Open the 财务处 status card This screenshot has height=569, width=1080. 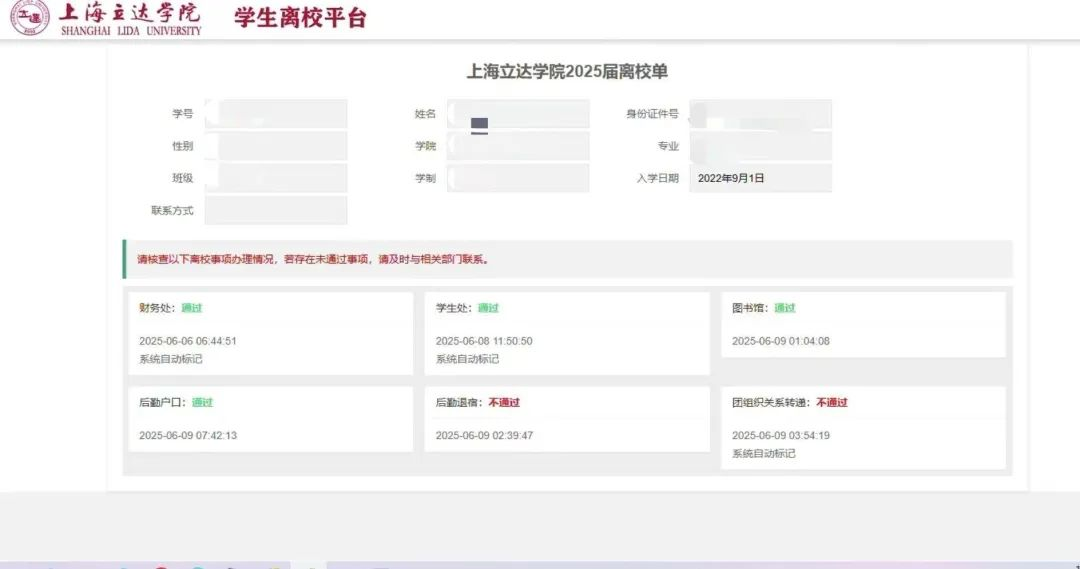(271, 333)
